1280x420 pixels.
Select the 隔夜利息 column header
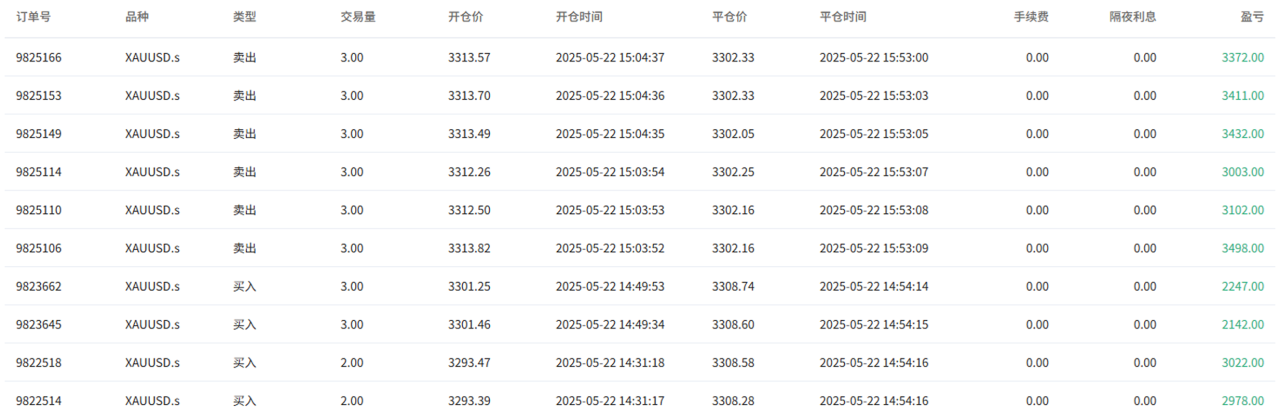(1133, 18)
